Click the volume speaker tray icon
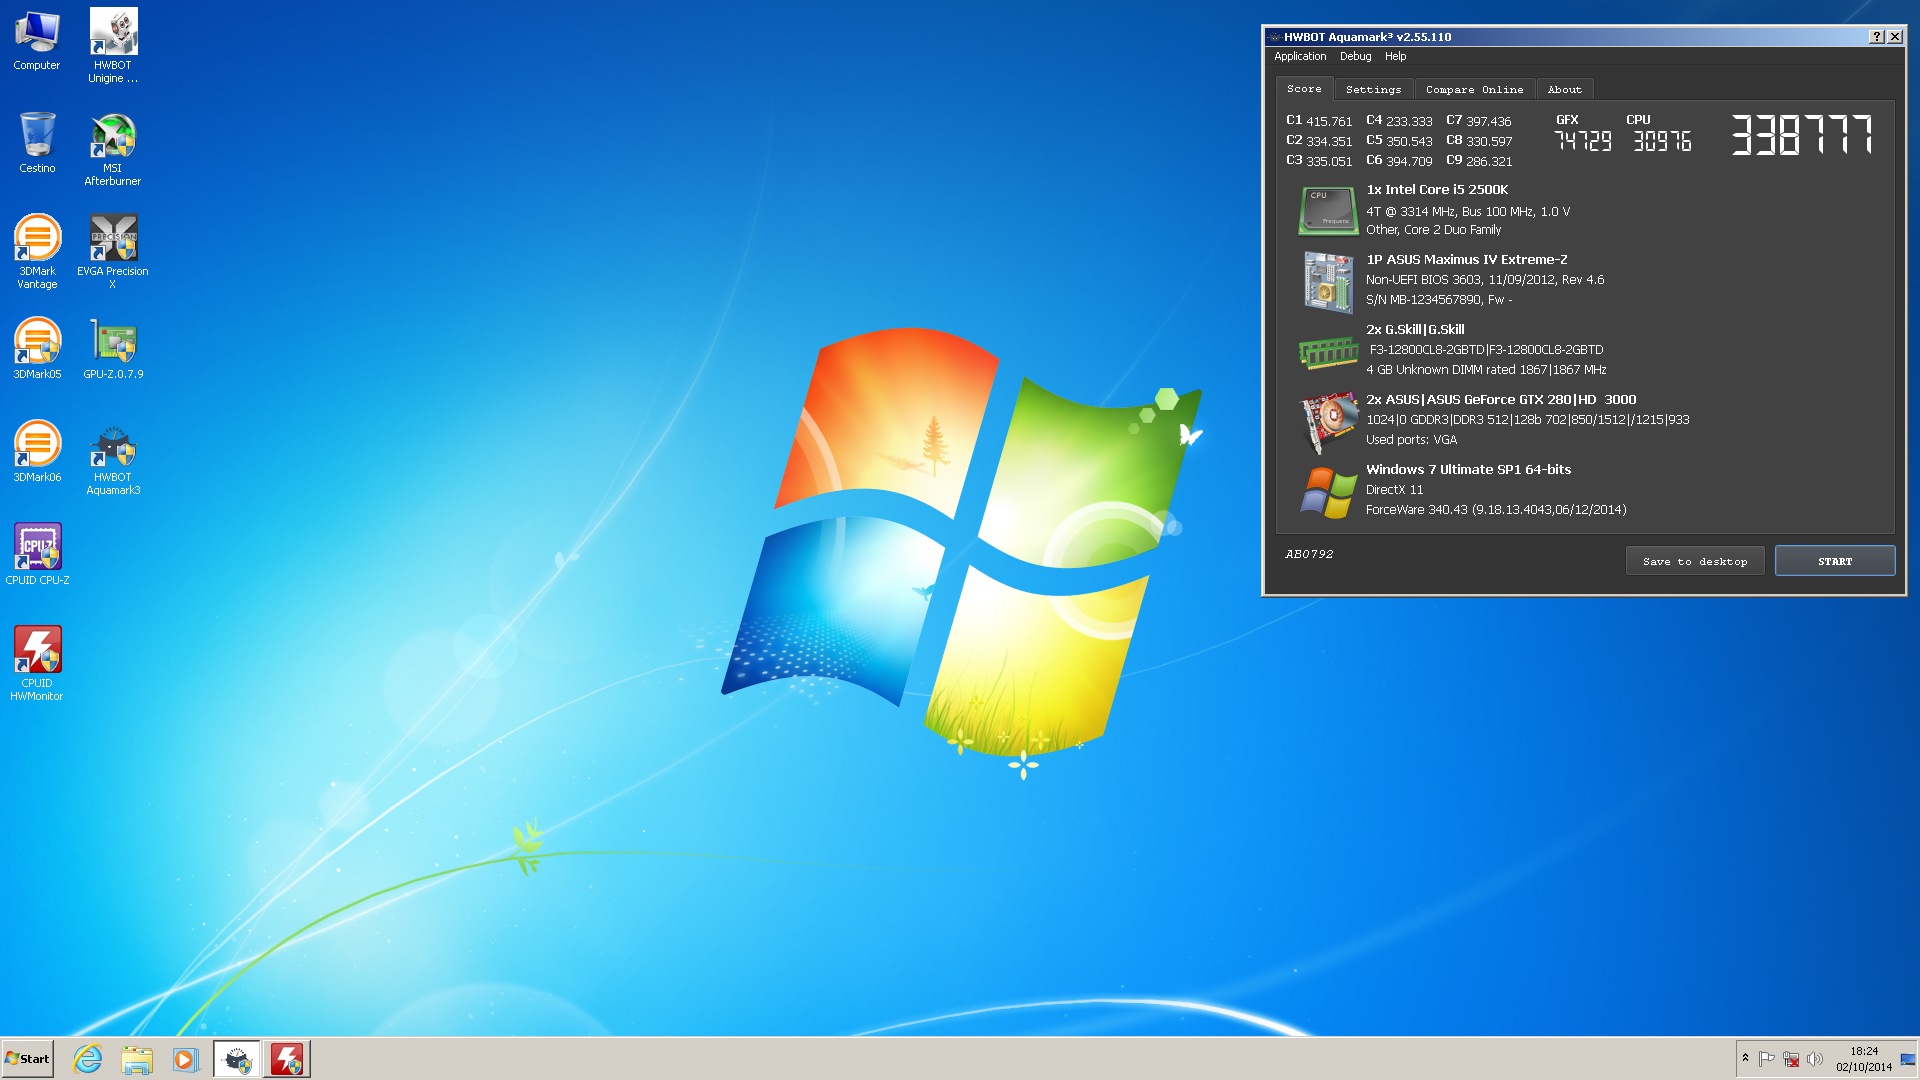 (x=1815, y=1059)
